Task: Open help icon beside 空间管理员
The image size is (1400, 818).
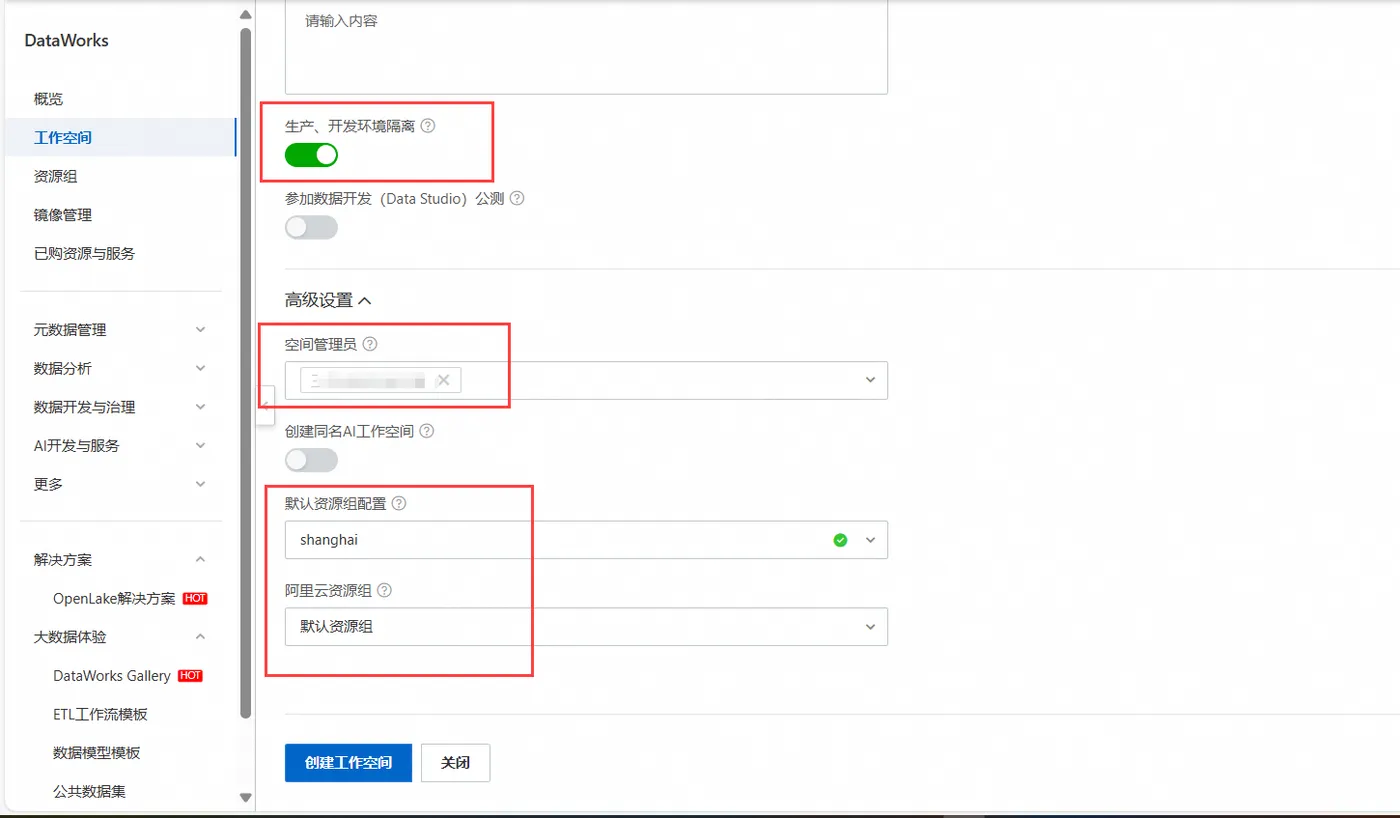Action: (370, 344)
